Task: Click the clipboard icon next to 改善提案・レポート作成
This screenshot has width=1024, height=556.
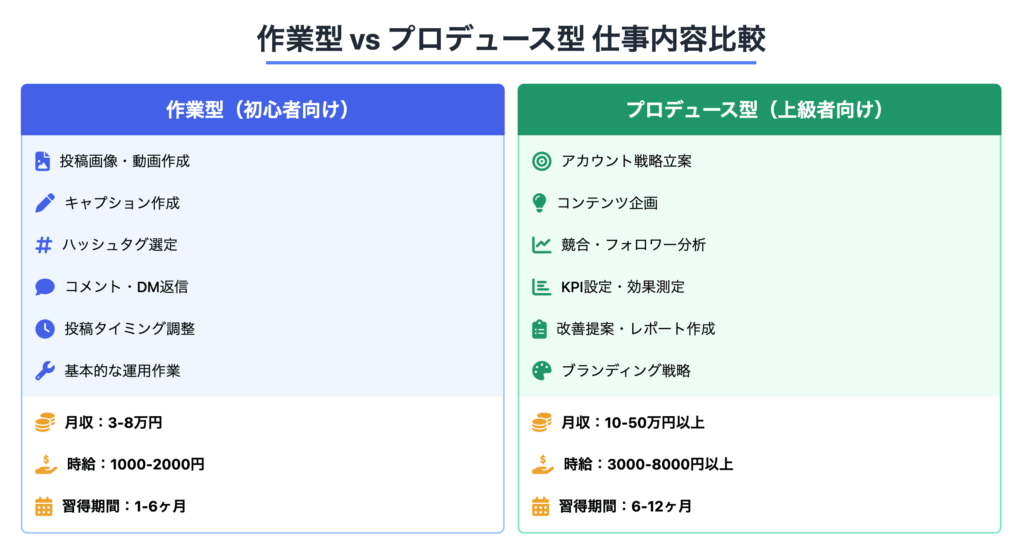Action: click(x=540, y=329)
